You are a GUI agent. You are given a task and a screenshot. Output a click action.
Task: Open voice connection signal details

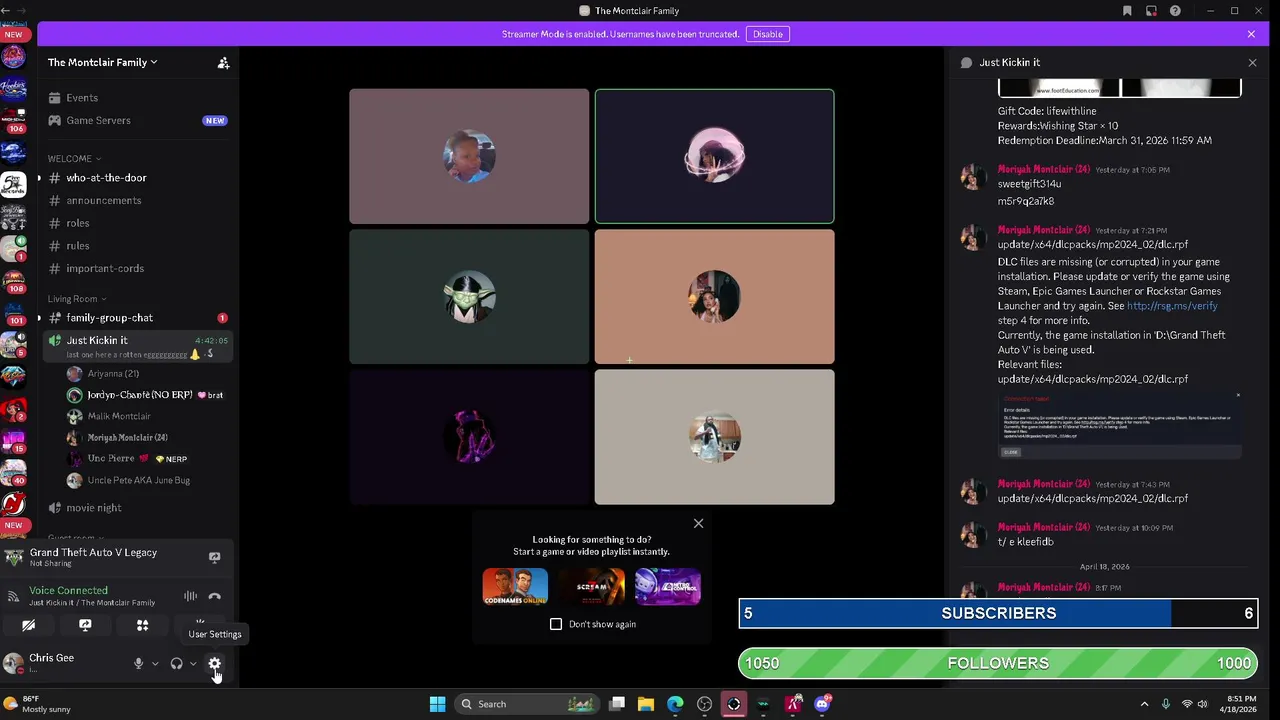coord(13,596)
